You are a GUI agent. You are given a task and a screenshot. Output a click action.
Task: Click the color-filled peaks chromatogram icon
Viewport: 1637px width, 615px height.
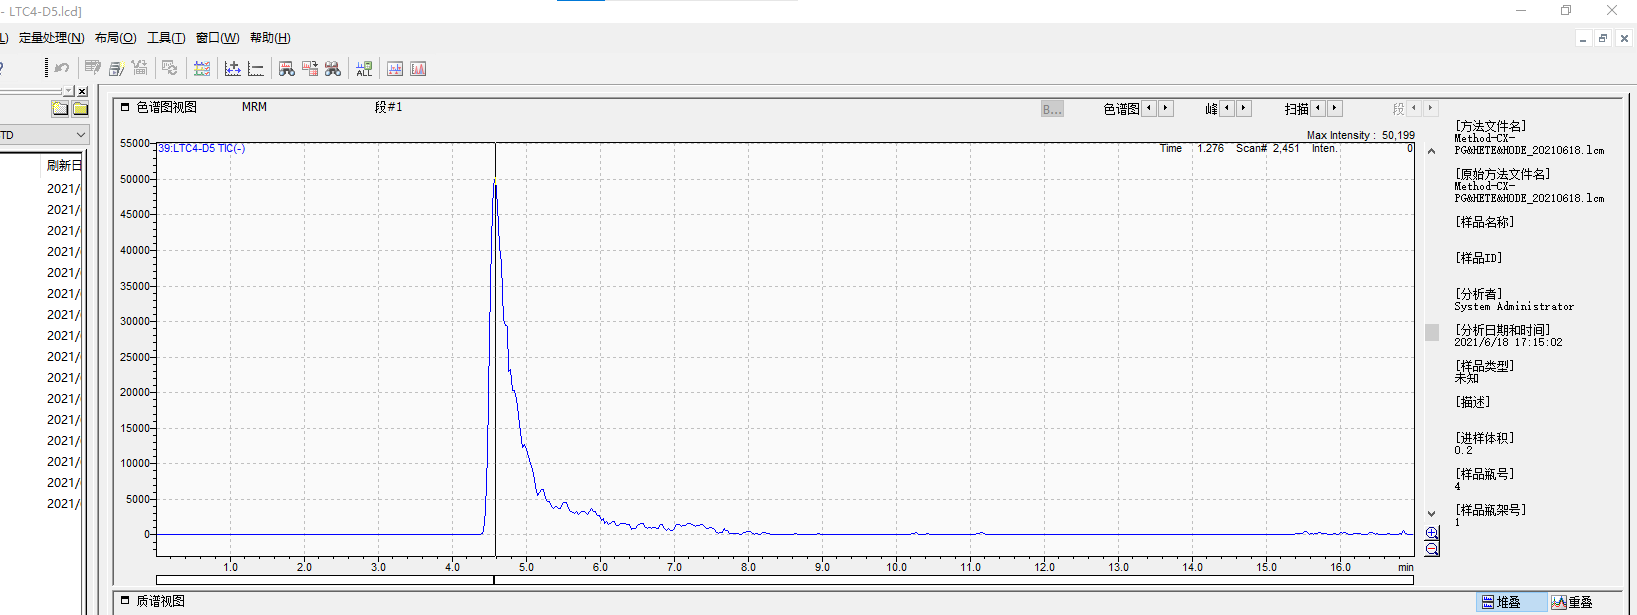418,68
